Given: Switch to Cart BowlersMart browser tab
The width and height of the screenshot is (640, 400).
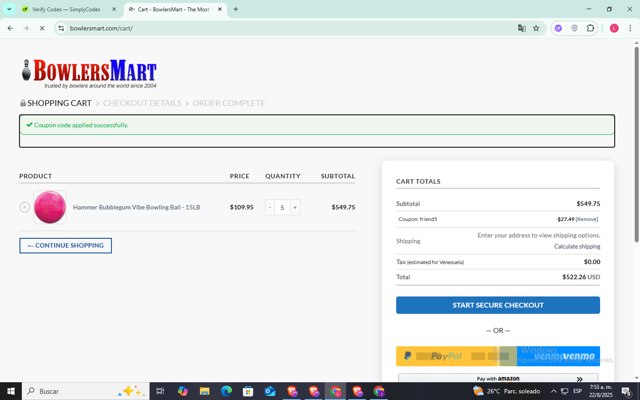Looking at the screenshot, I should coord(172,9).
